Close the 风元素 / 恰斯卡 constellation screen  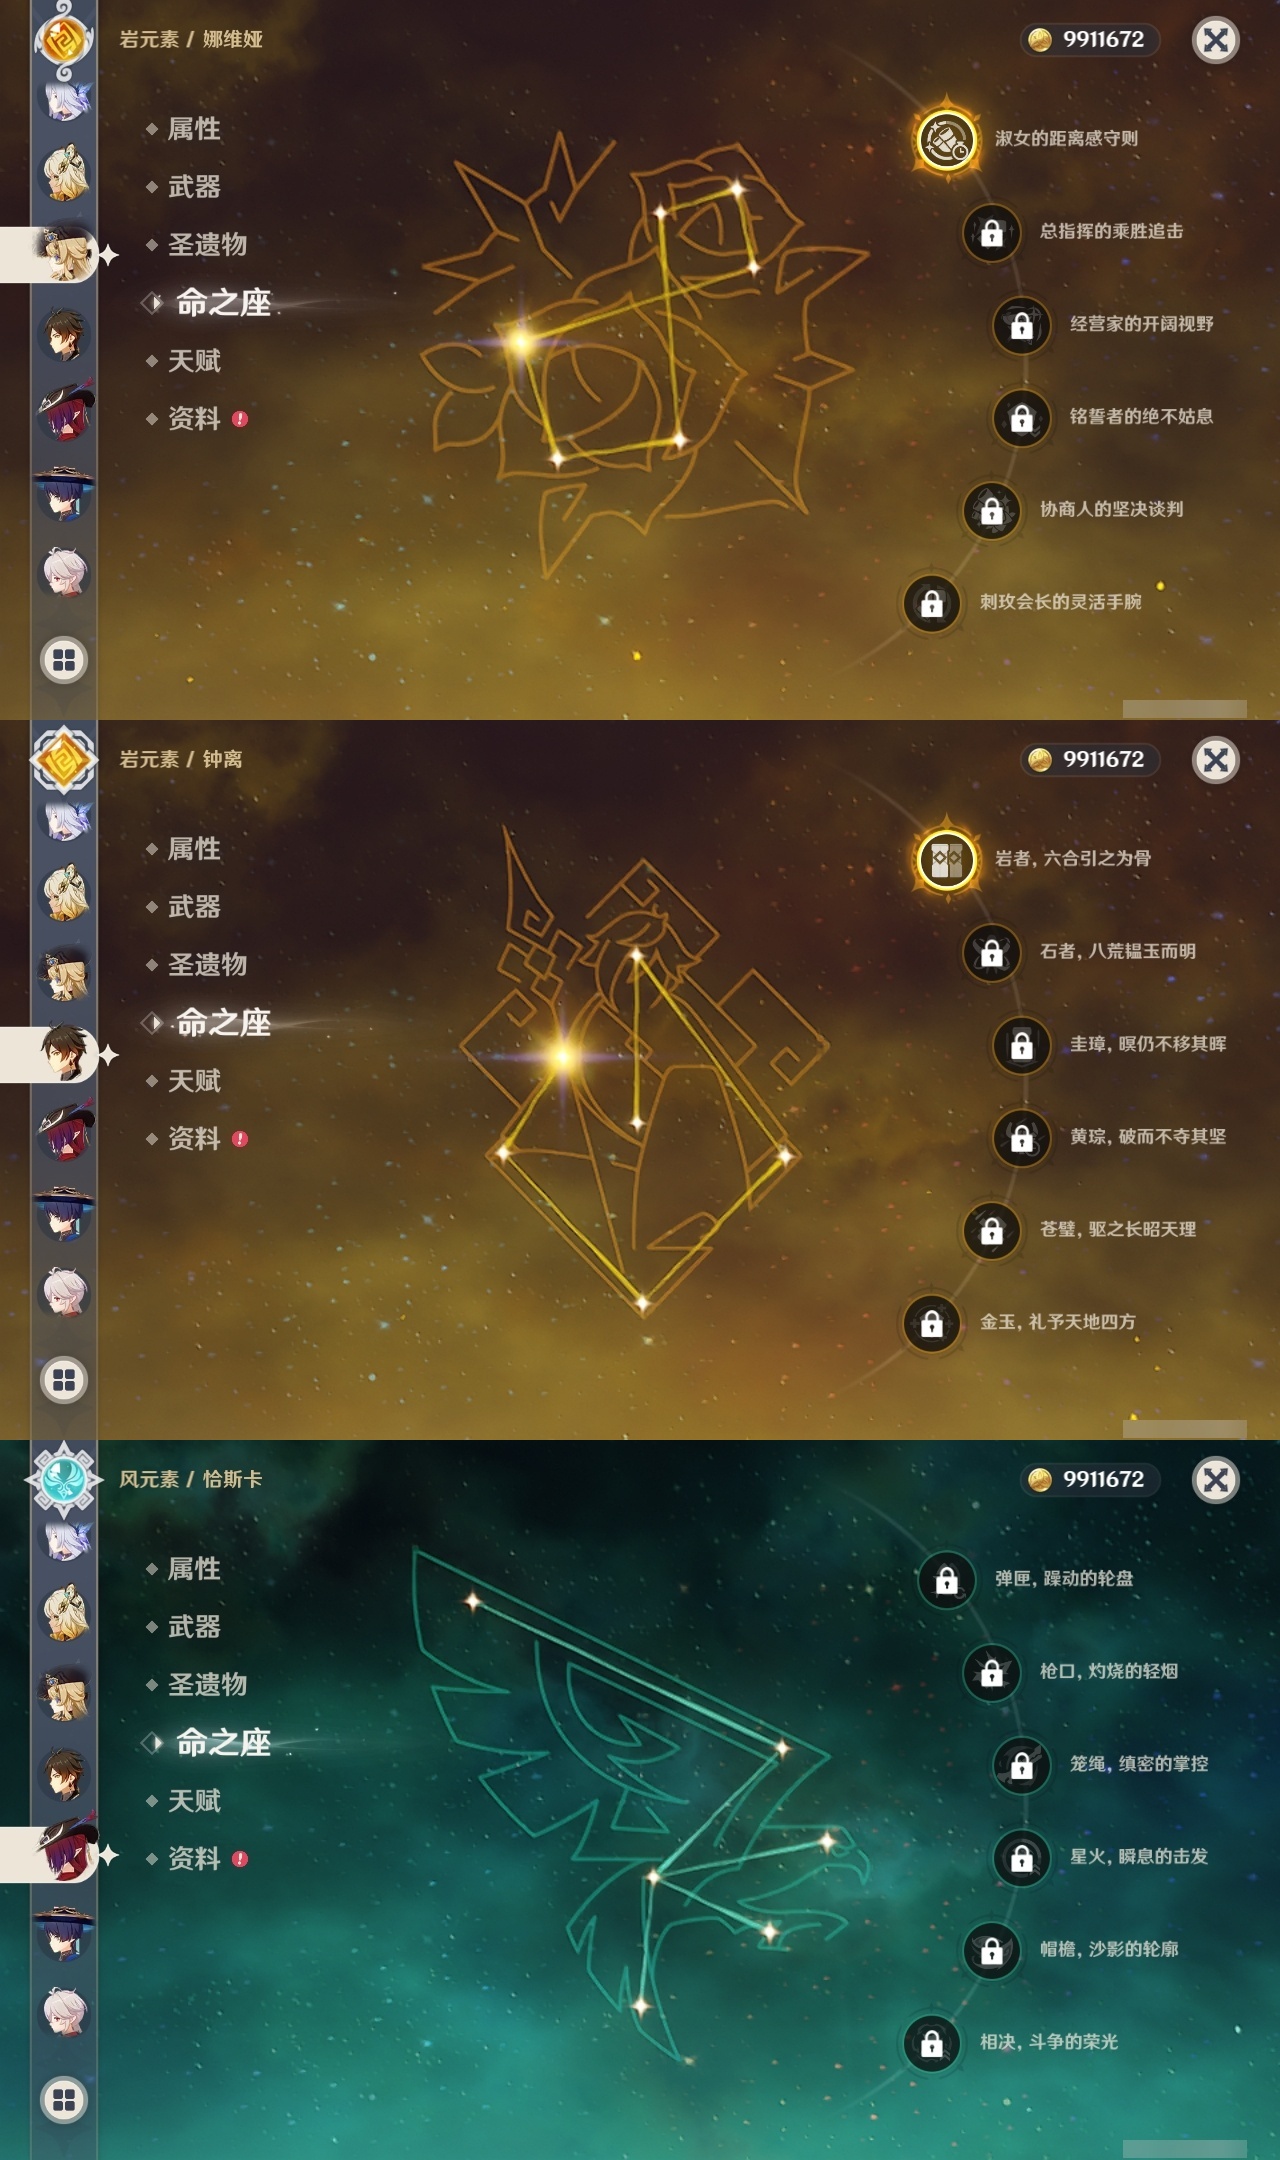click(x=1216, y=1479)
